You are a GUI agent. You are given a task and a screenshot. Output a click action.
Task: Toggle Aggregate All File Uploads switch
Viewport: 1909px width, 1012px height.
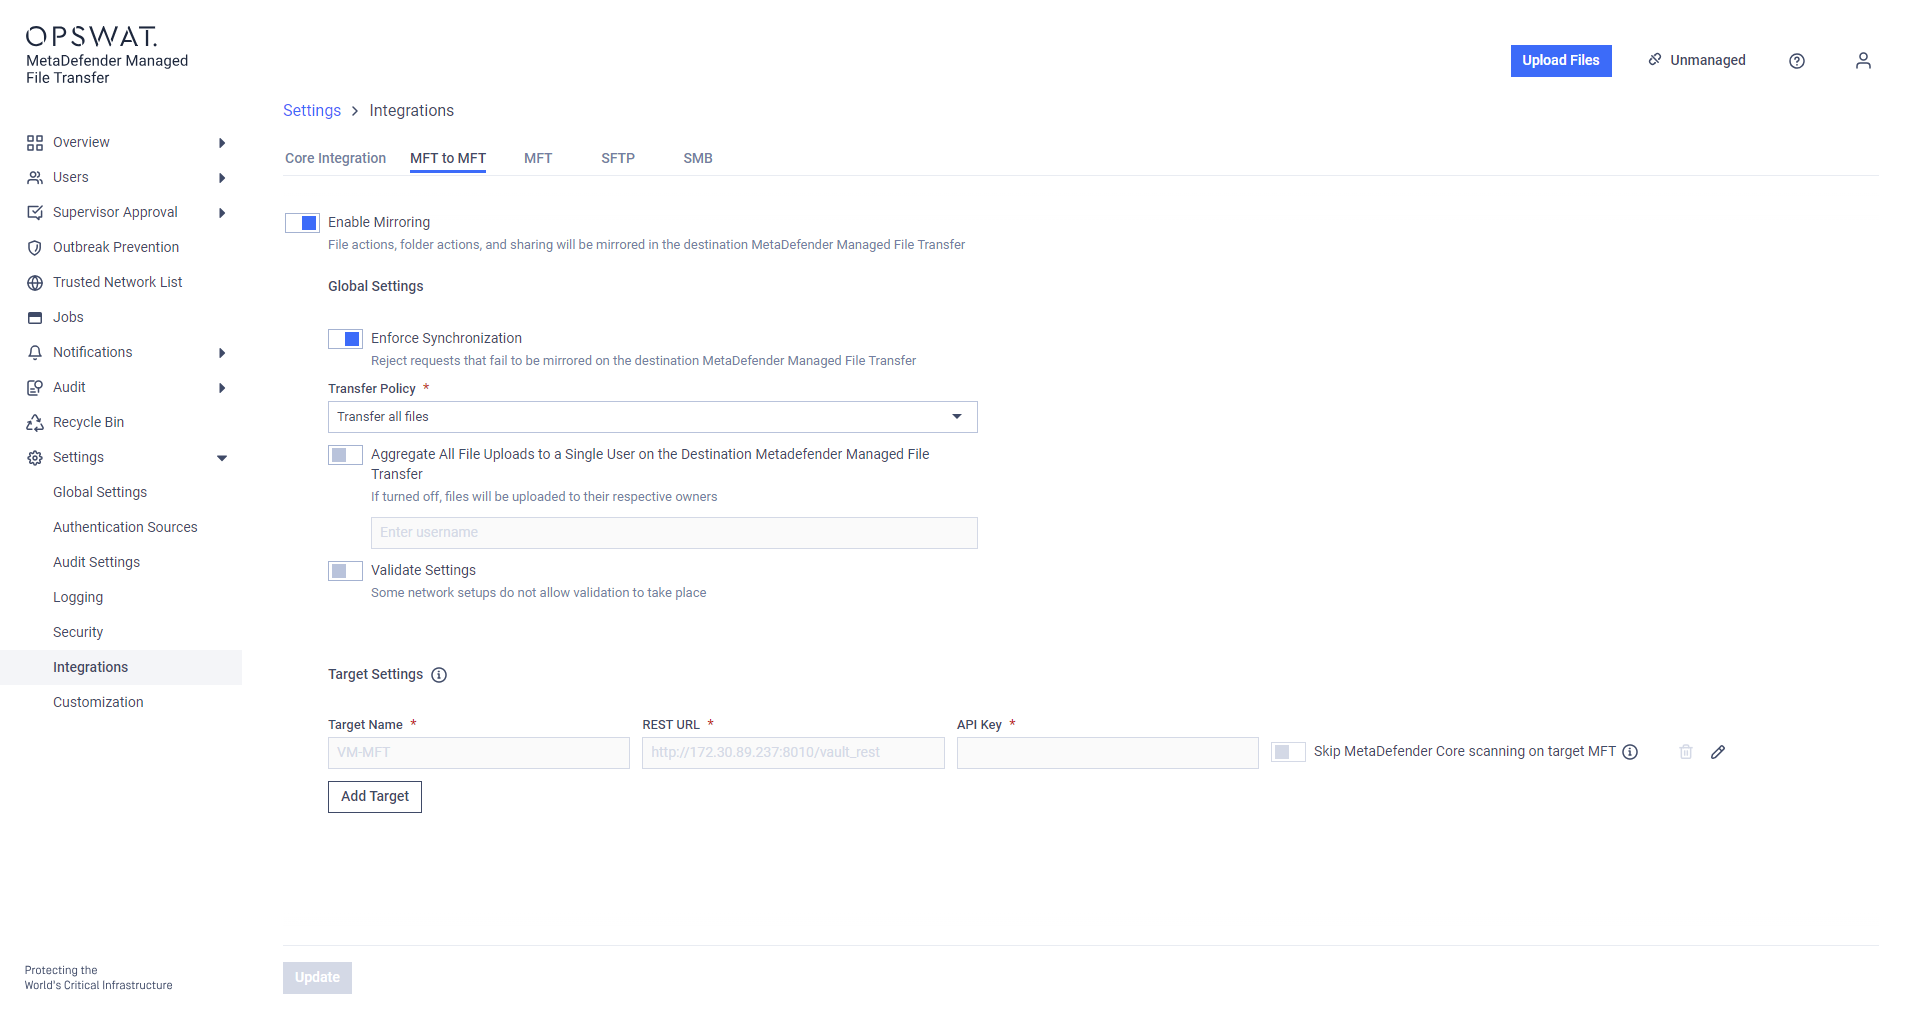345,455
